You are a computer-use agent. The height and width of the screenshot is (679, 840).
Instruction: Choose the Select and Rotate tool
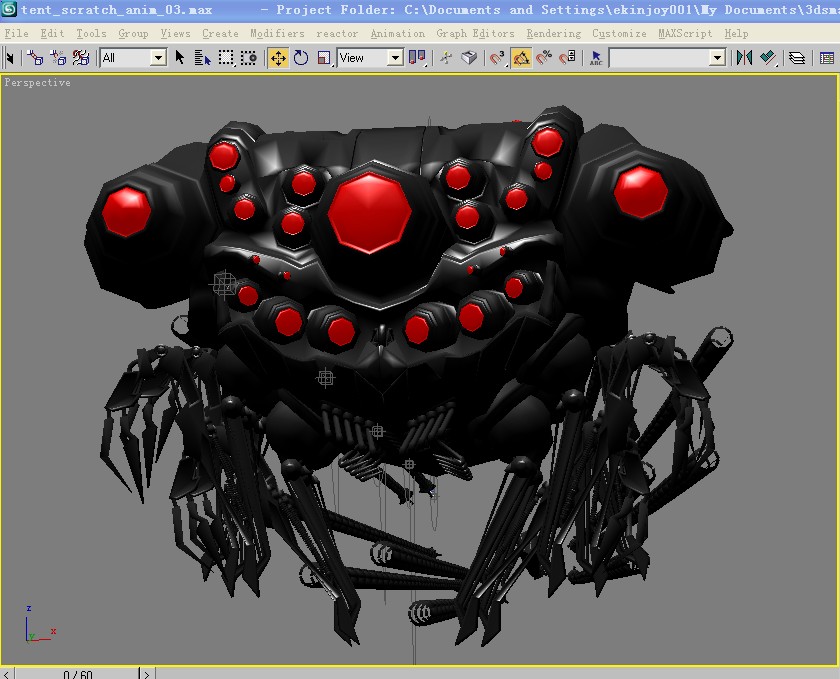coord(301,58)
